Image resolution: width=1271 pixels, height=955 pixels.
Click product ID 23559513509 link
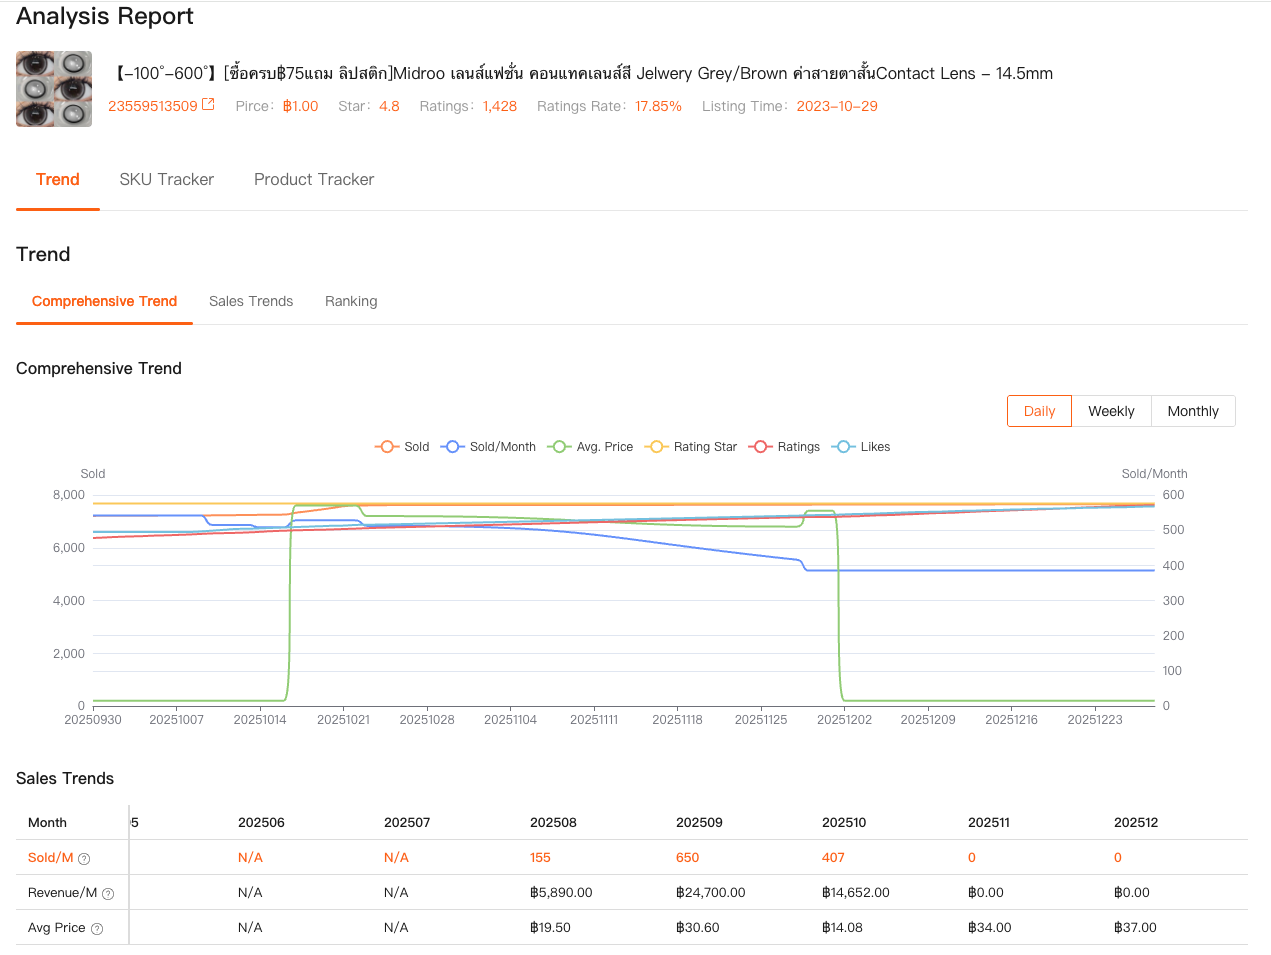click(153, 106)
